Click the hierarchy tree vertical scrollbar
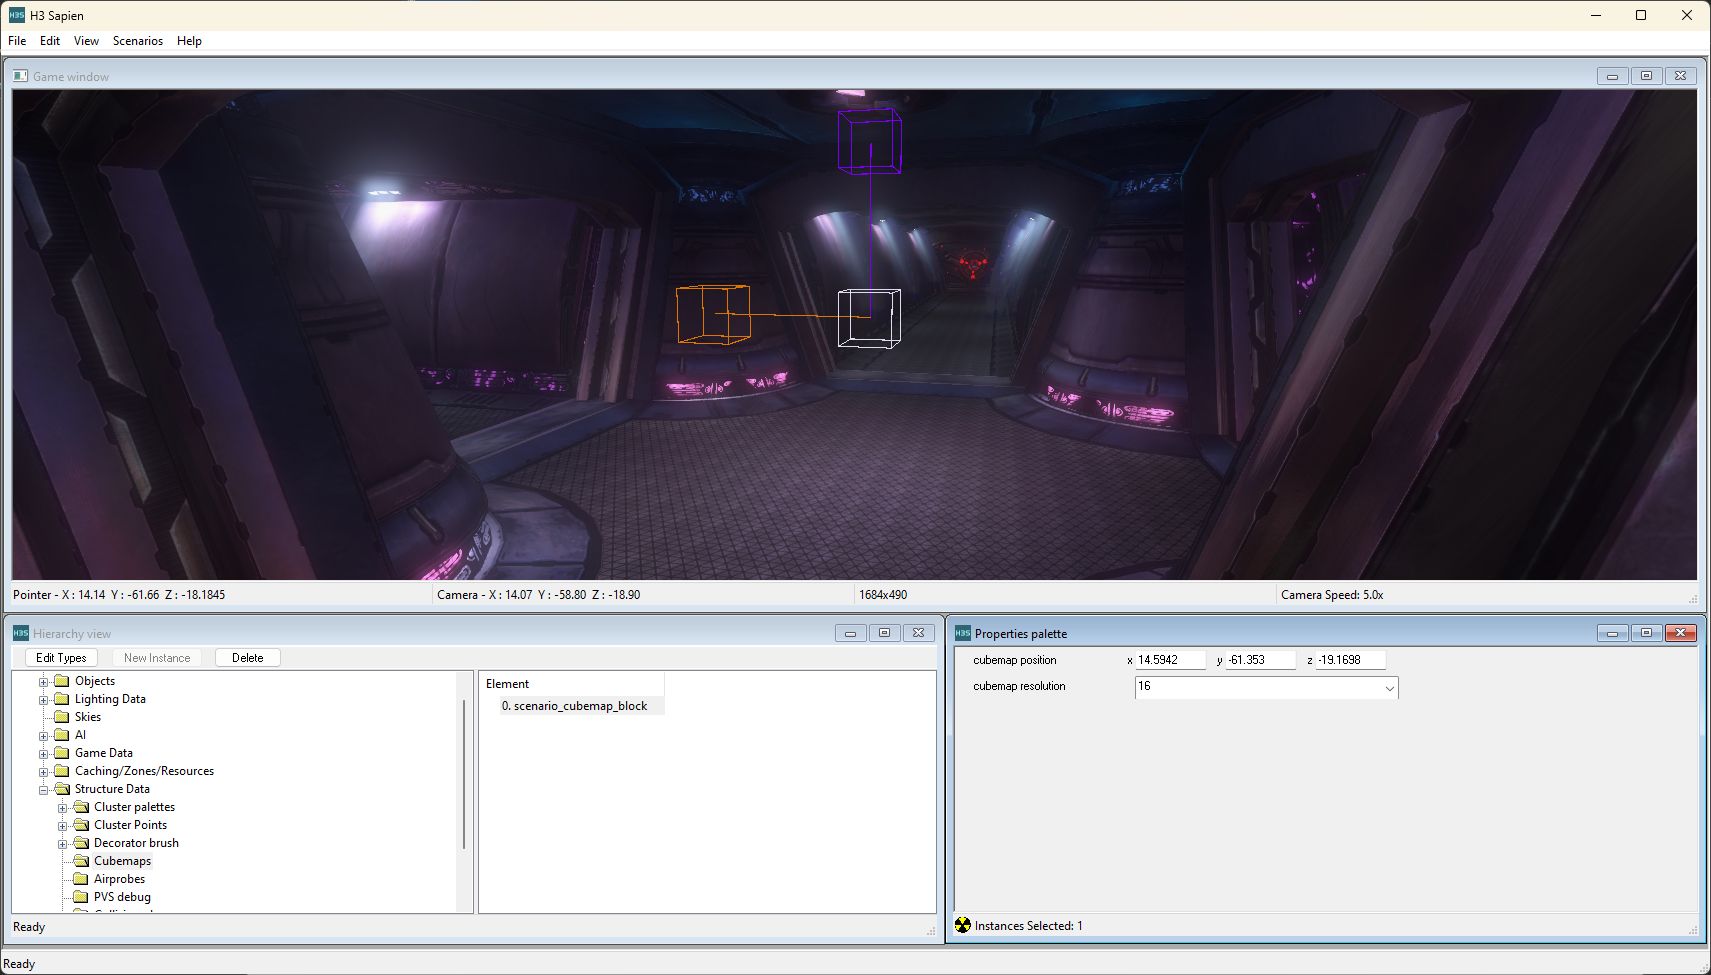1711x975 pixels. 464,775
